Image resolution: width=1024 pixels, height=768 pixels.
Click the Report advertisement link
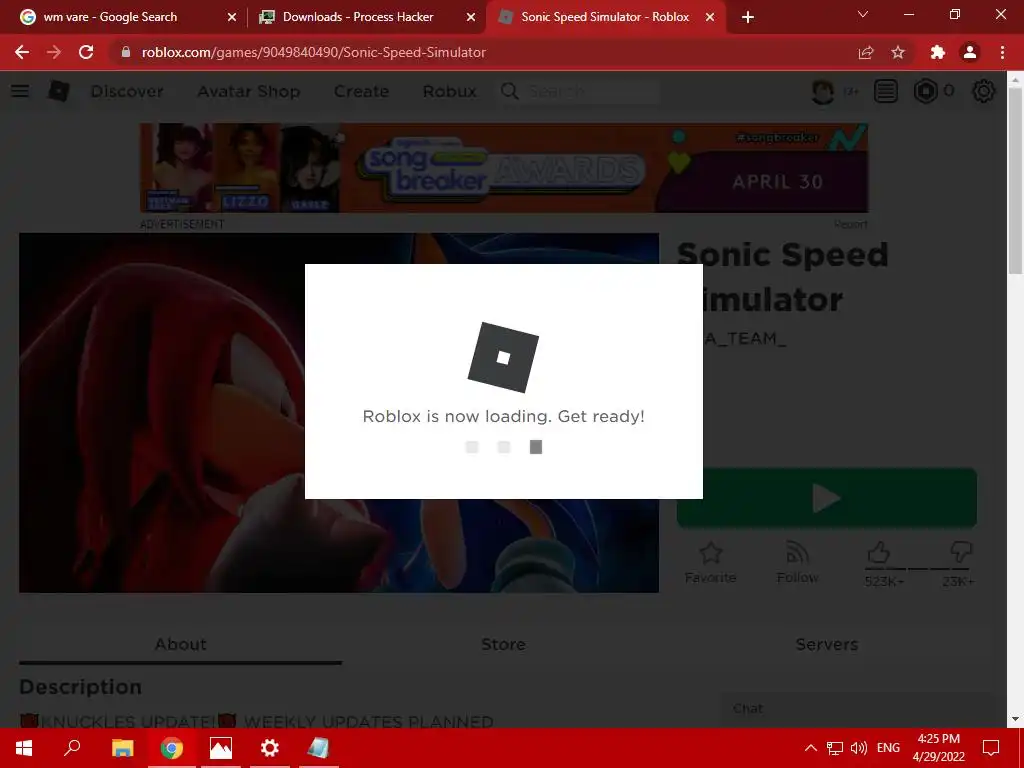click(851, 224)
